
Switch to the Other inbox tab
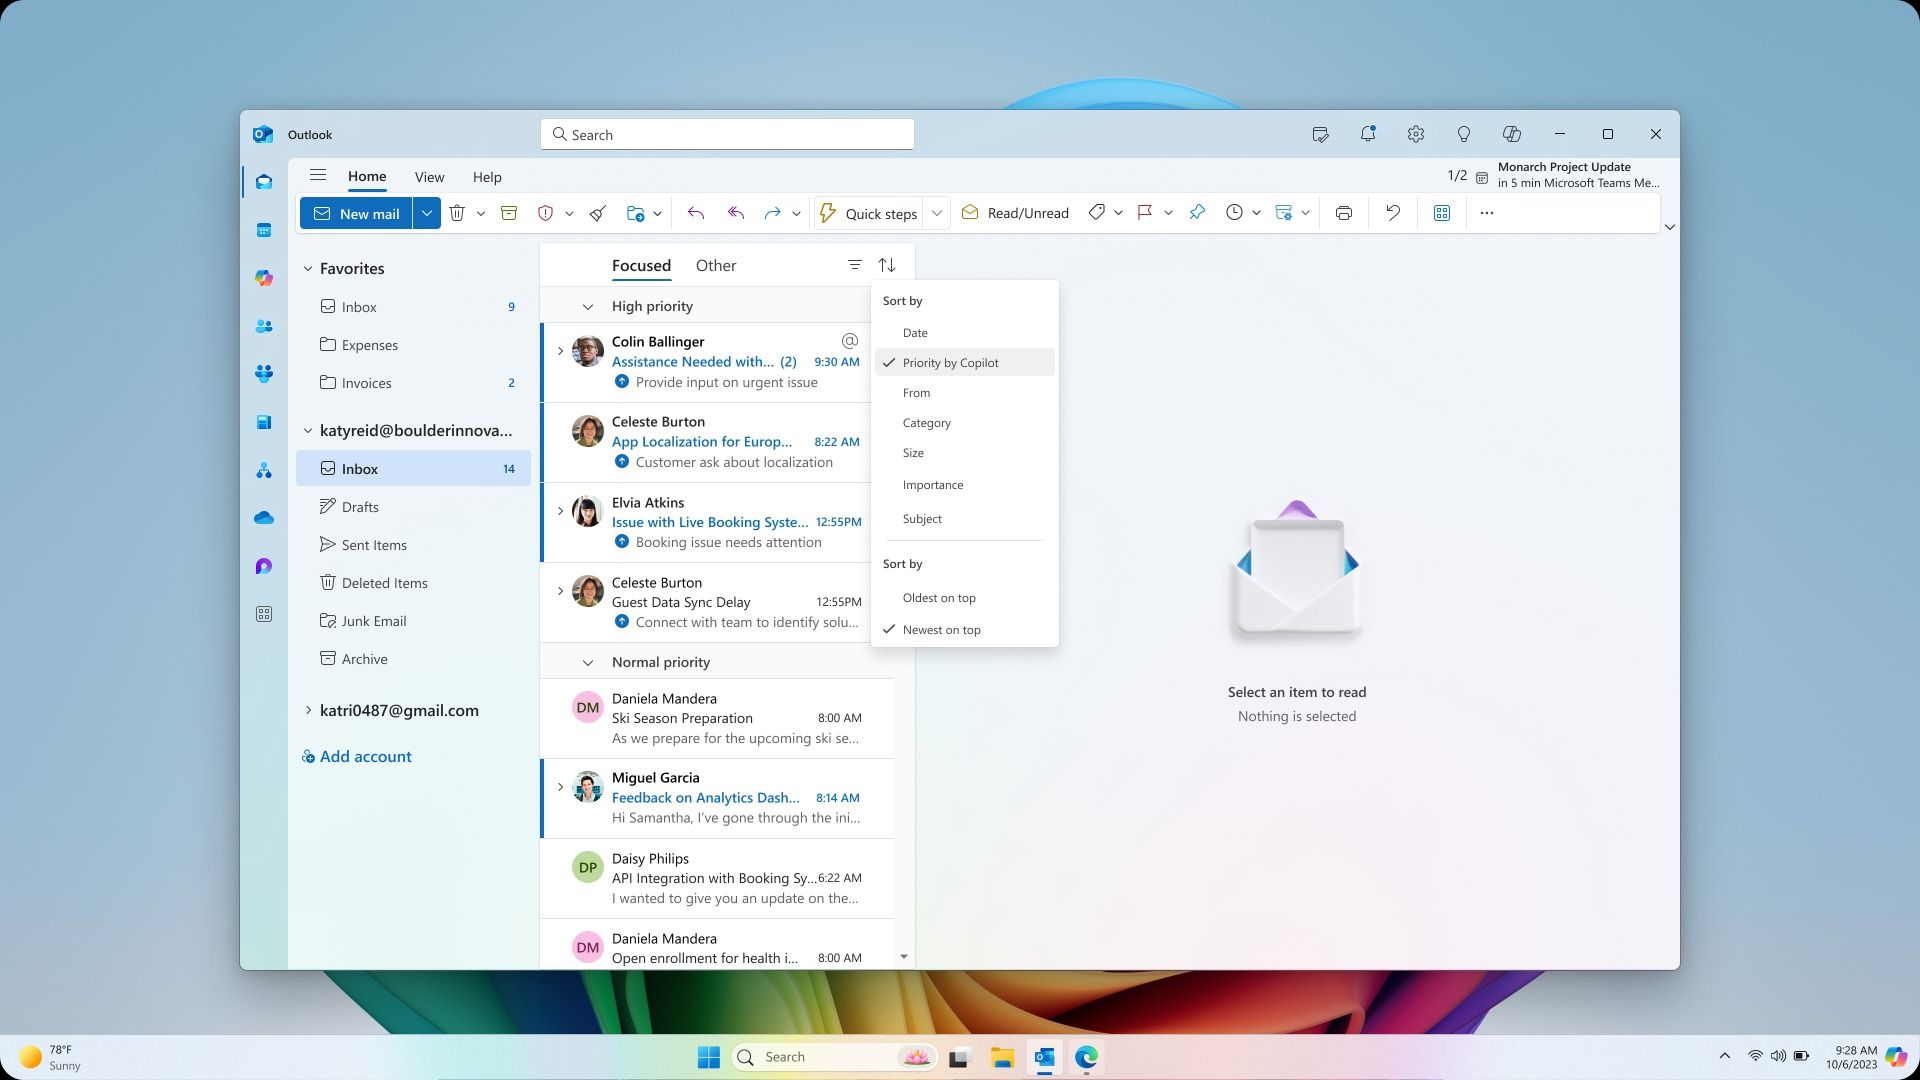(716, 264)
